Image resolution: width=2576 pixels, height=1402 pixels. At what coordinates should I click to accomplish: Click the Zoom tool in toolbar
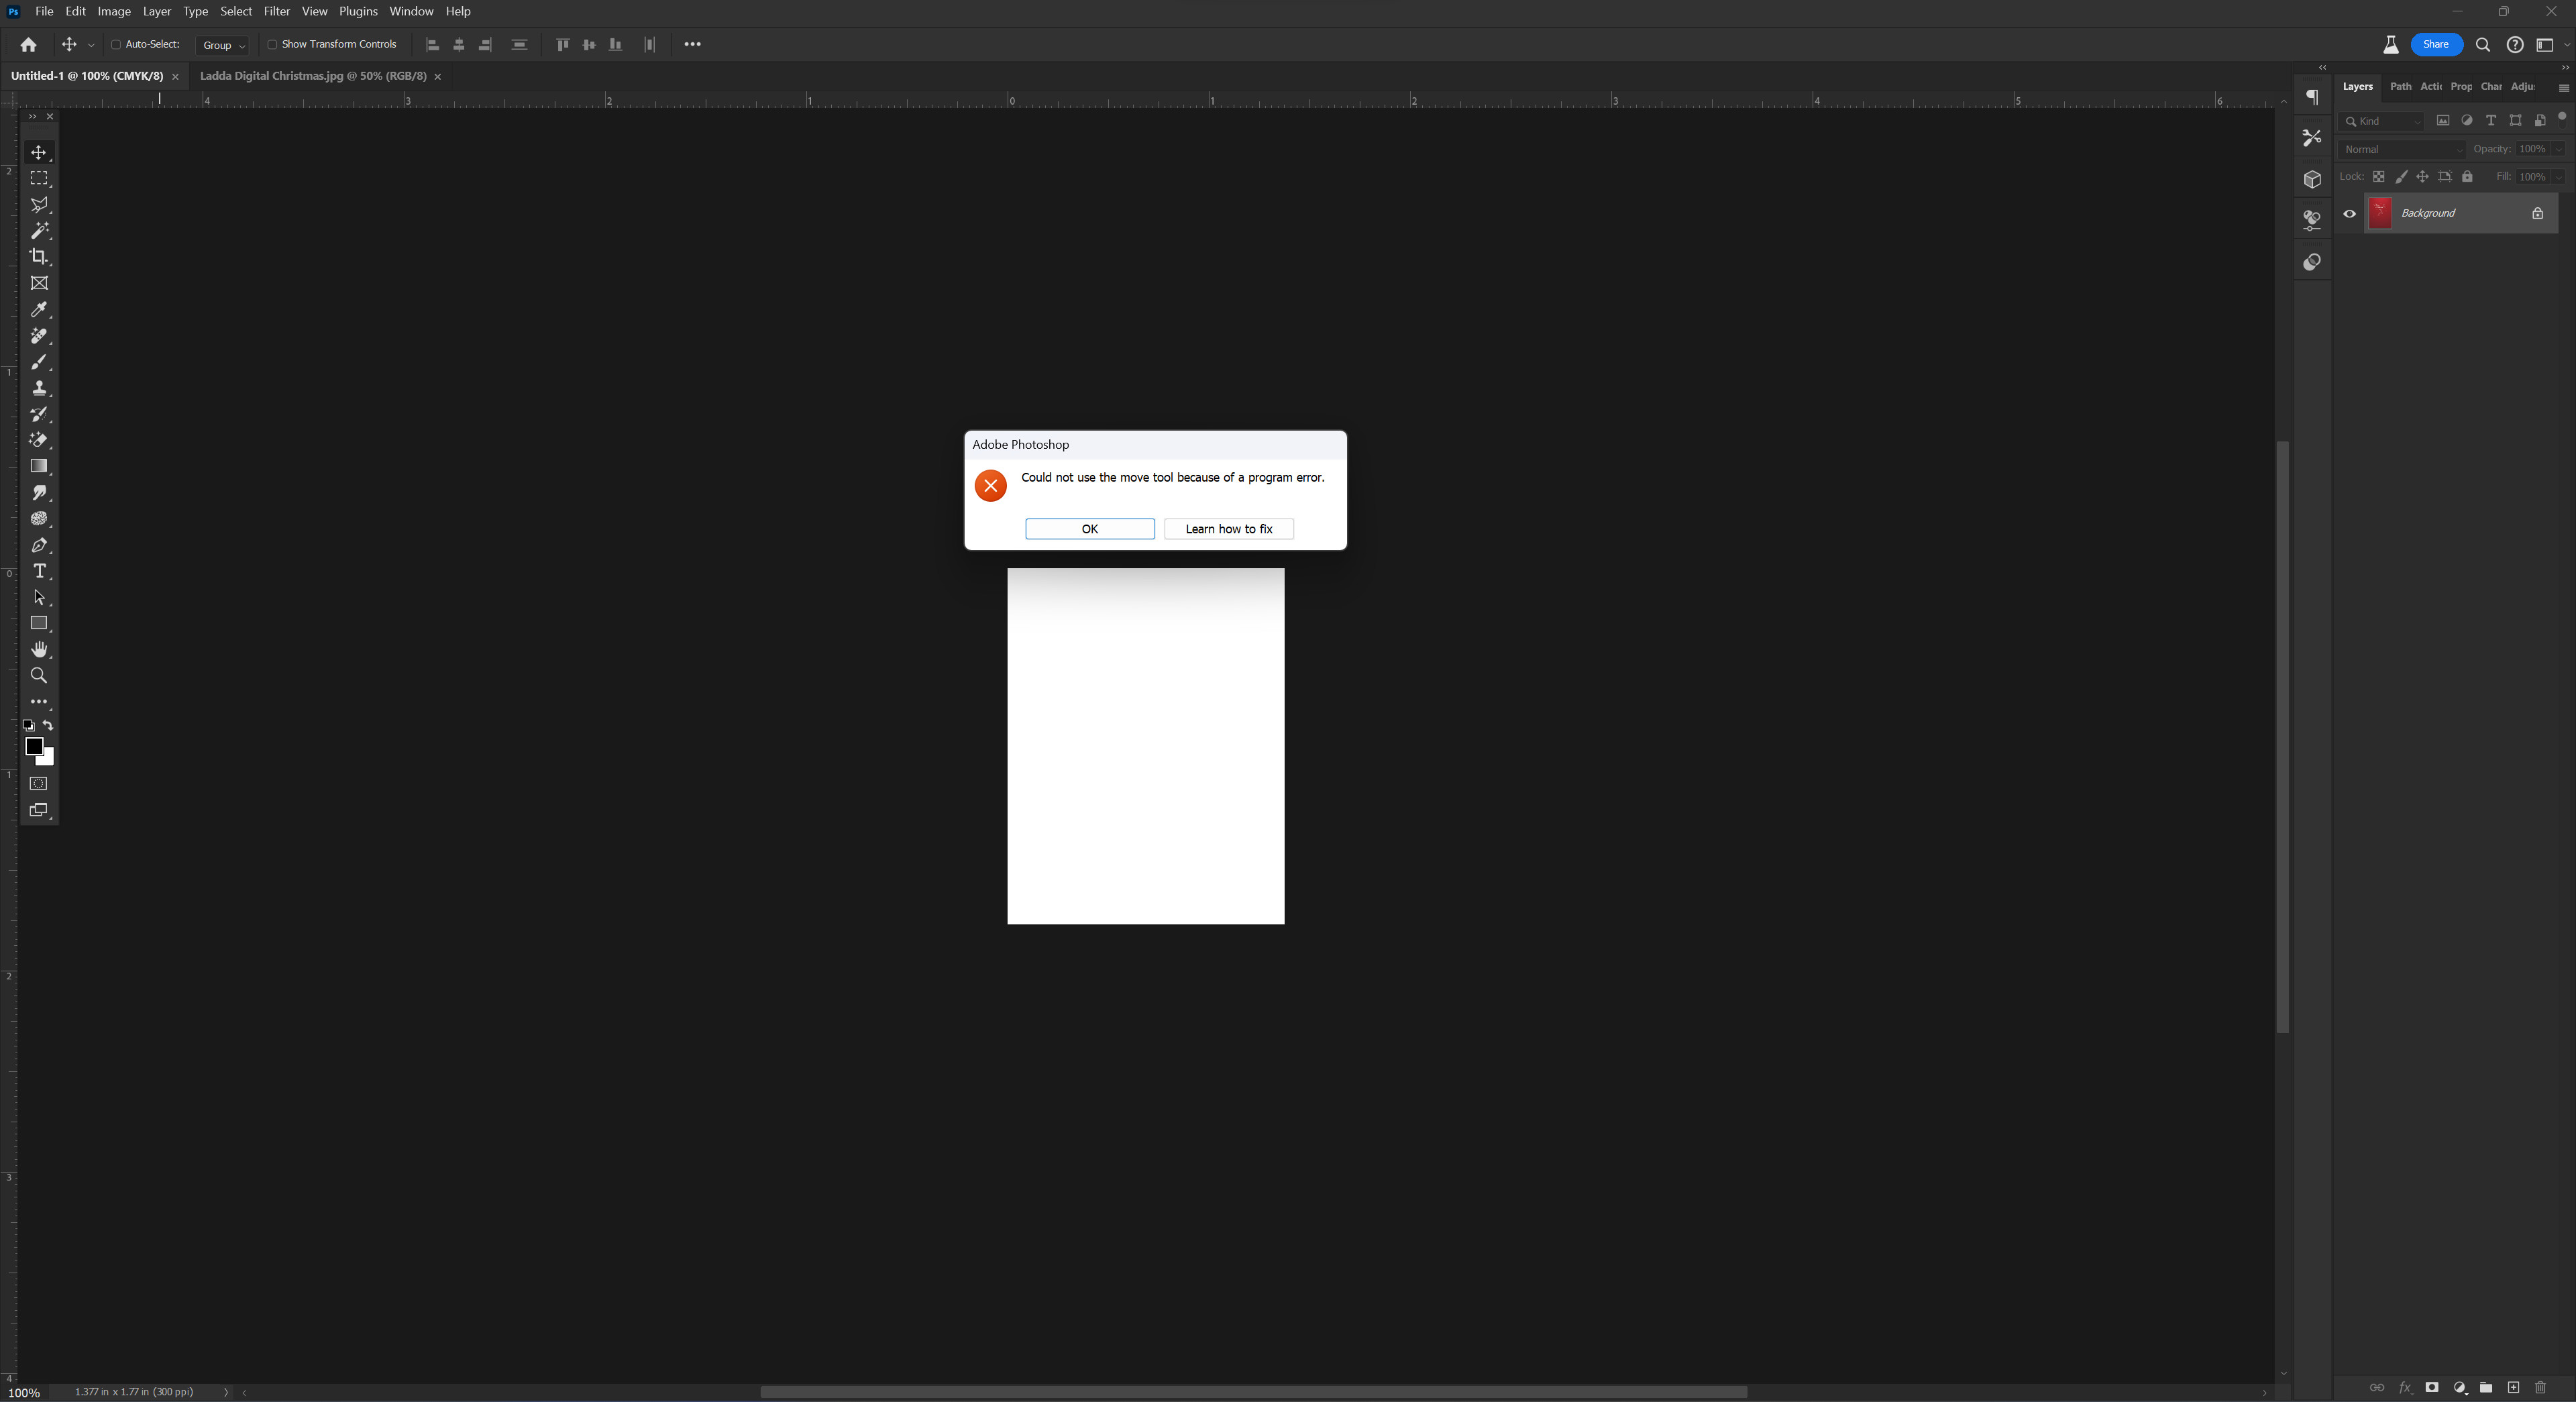point(39,676)
